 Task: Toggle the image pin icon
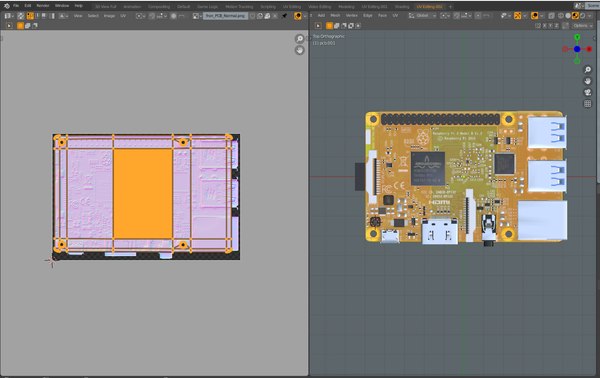pyautogui.click(x=284, y=16)
